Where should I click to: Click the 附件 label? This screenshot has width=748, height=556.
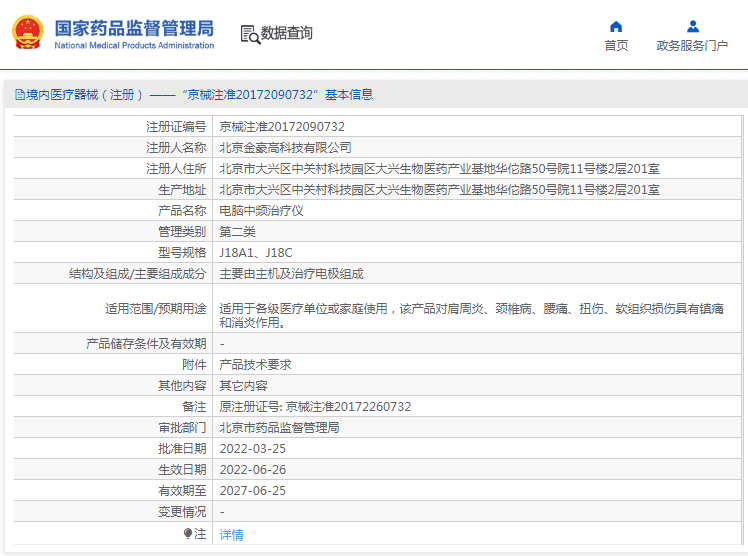click(x=194, y=365)
